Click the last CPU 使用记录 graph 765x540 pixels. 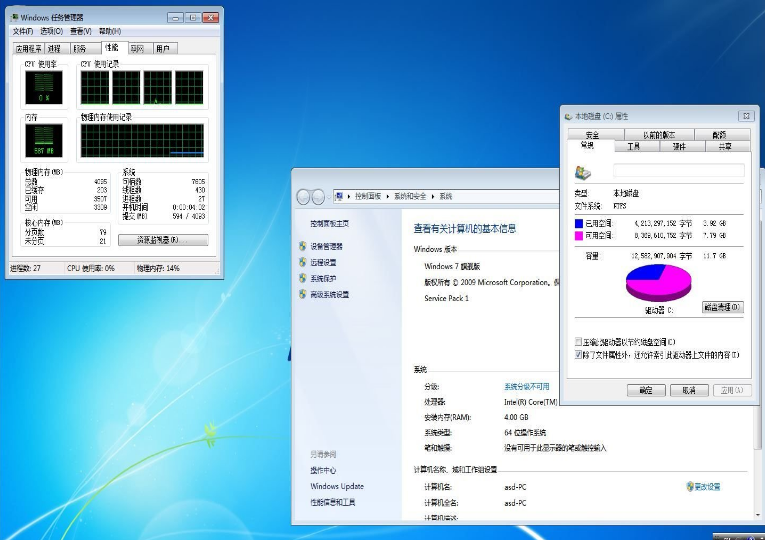tap(189, 87)
